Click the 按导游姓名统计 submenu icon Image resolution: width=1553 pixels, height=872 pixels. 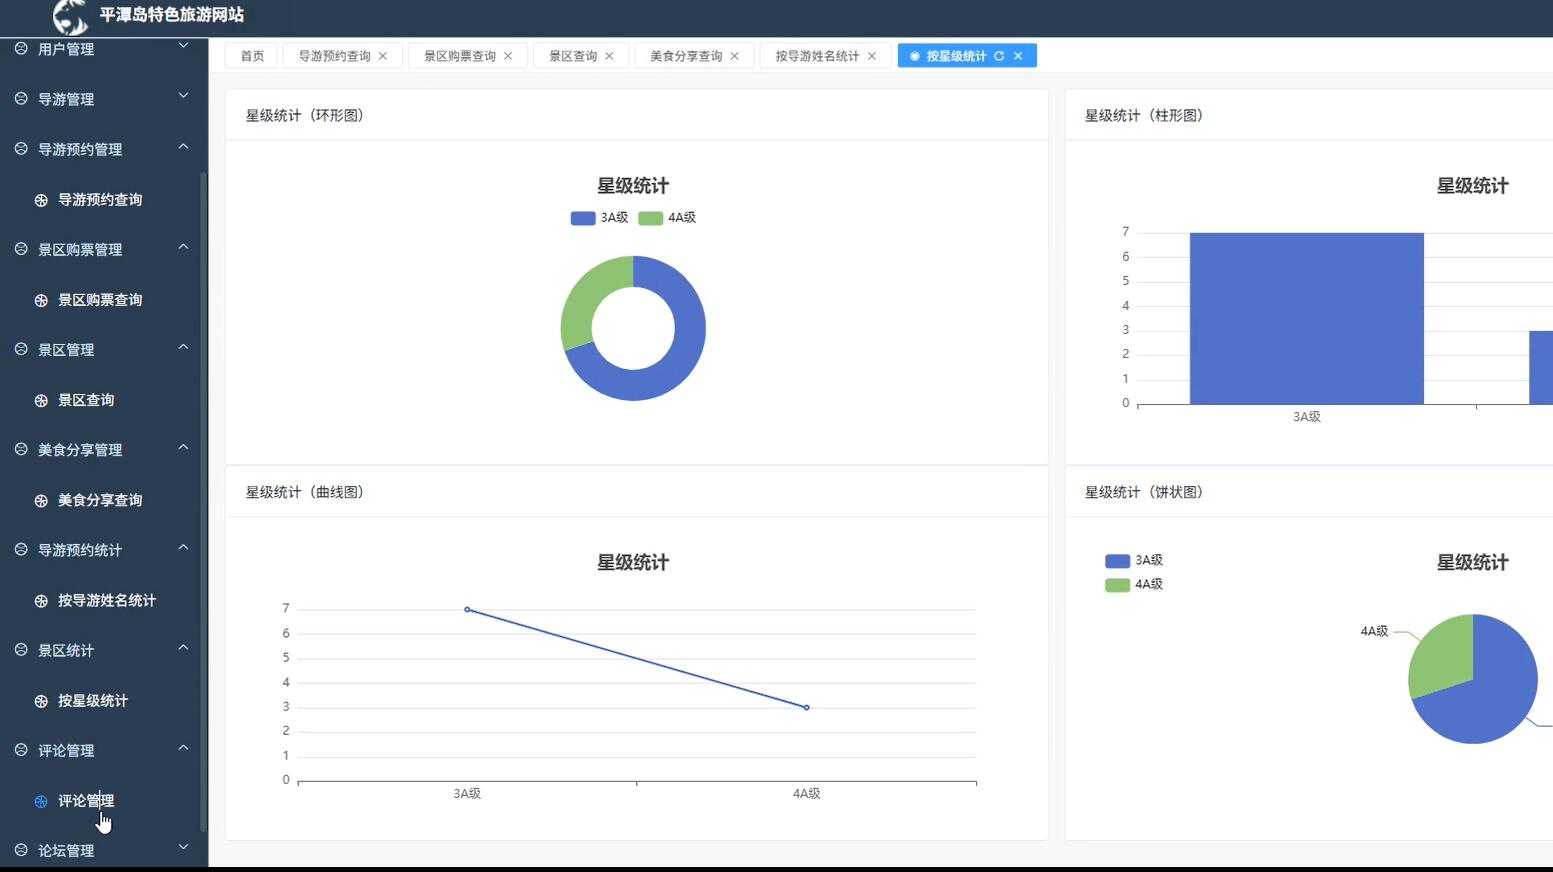coord(41,601)
